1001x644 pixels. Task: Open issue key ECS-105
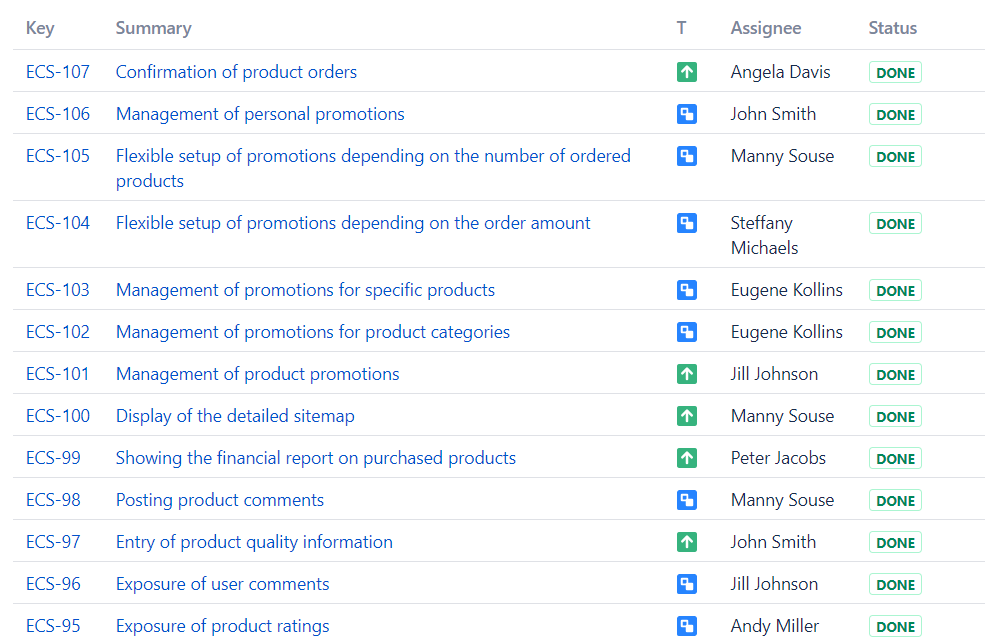[58, 156]
